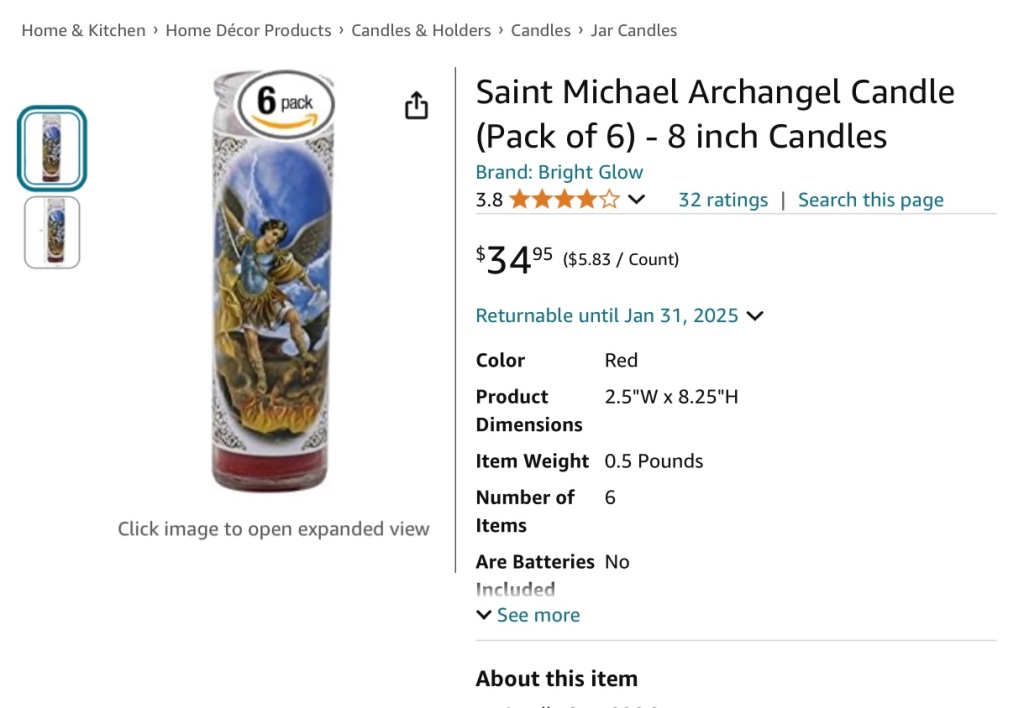Click the 6 pack badge on image

coord(284,103)
